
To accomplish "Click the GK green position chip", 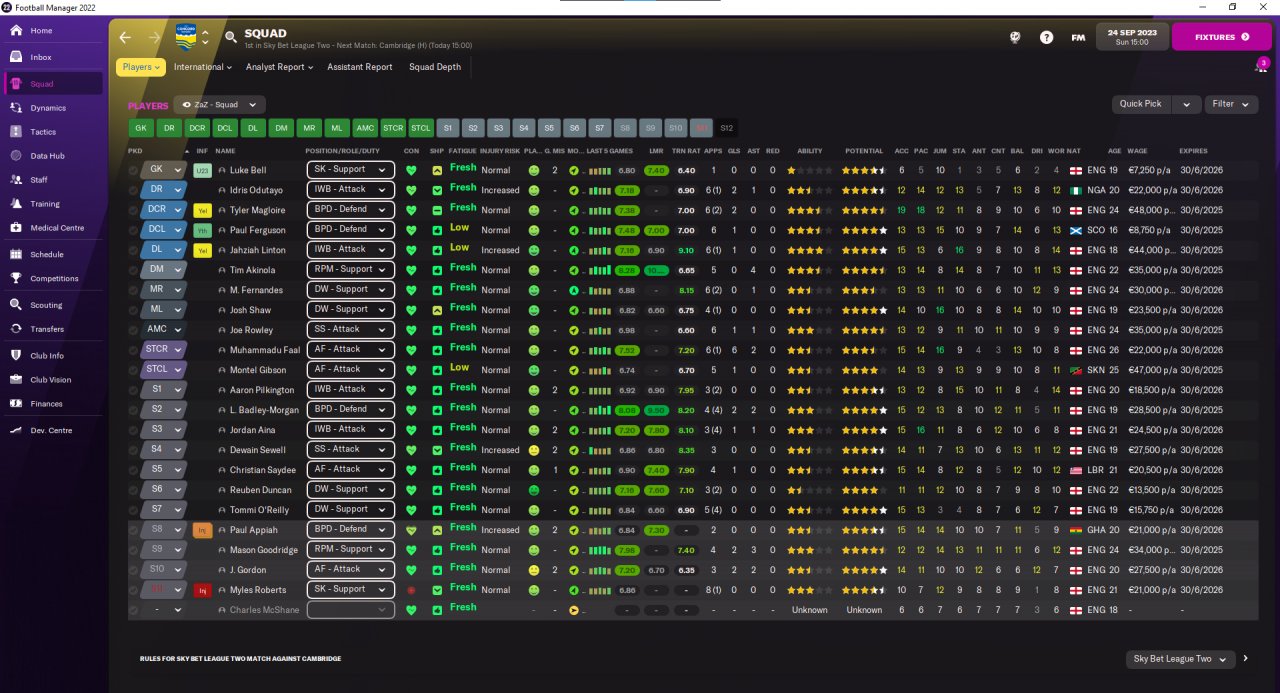I will click(140, 128).
